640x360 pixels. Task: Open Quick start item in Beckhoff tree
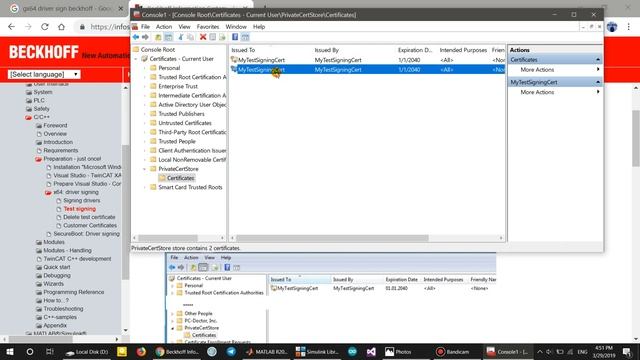click(57, 267)
